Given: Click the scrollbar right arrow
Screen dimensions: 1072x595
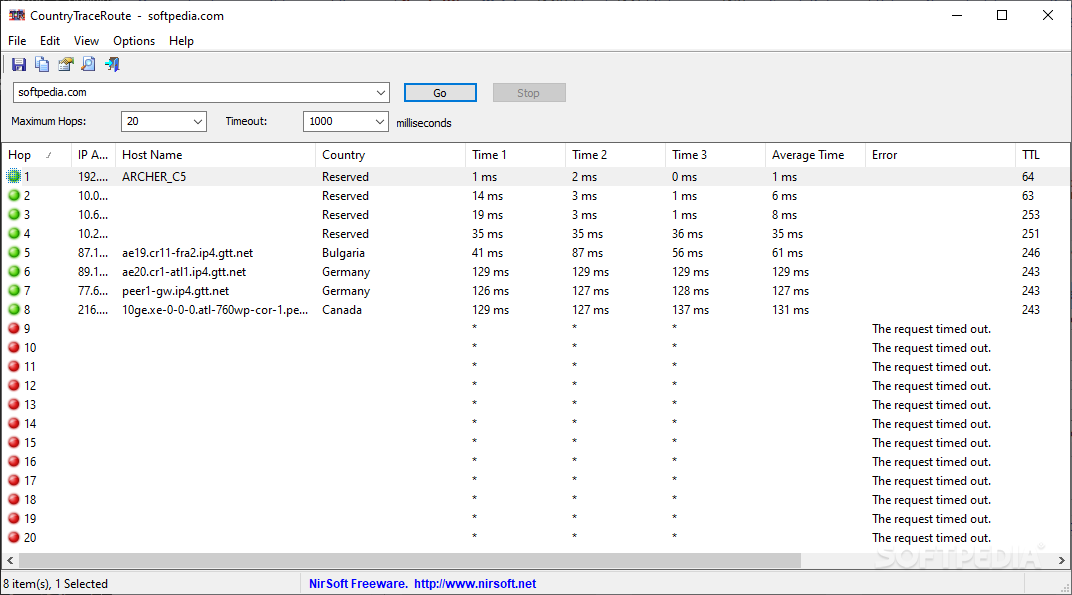Looking at the screenshot, I should point(1062,560).
